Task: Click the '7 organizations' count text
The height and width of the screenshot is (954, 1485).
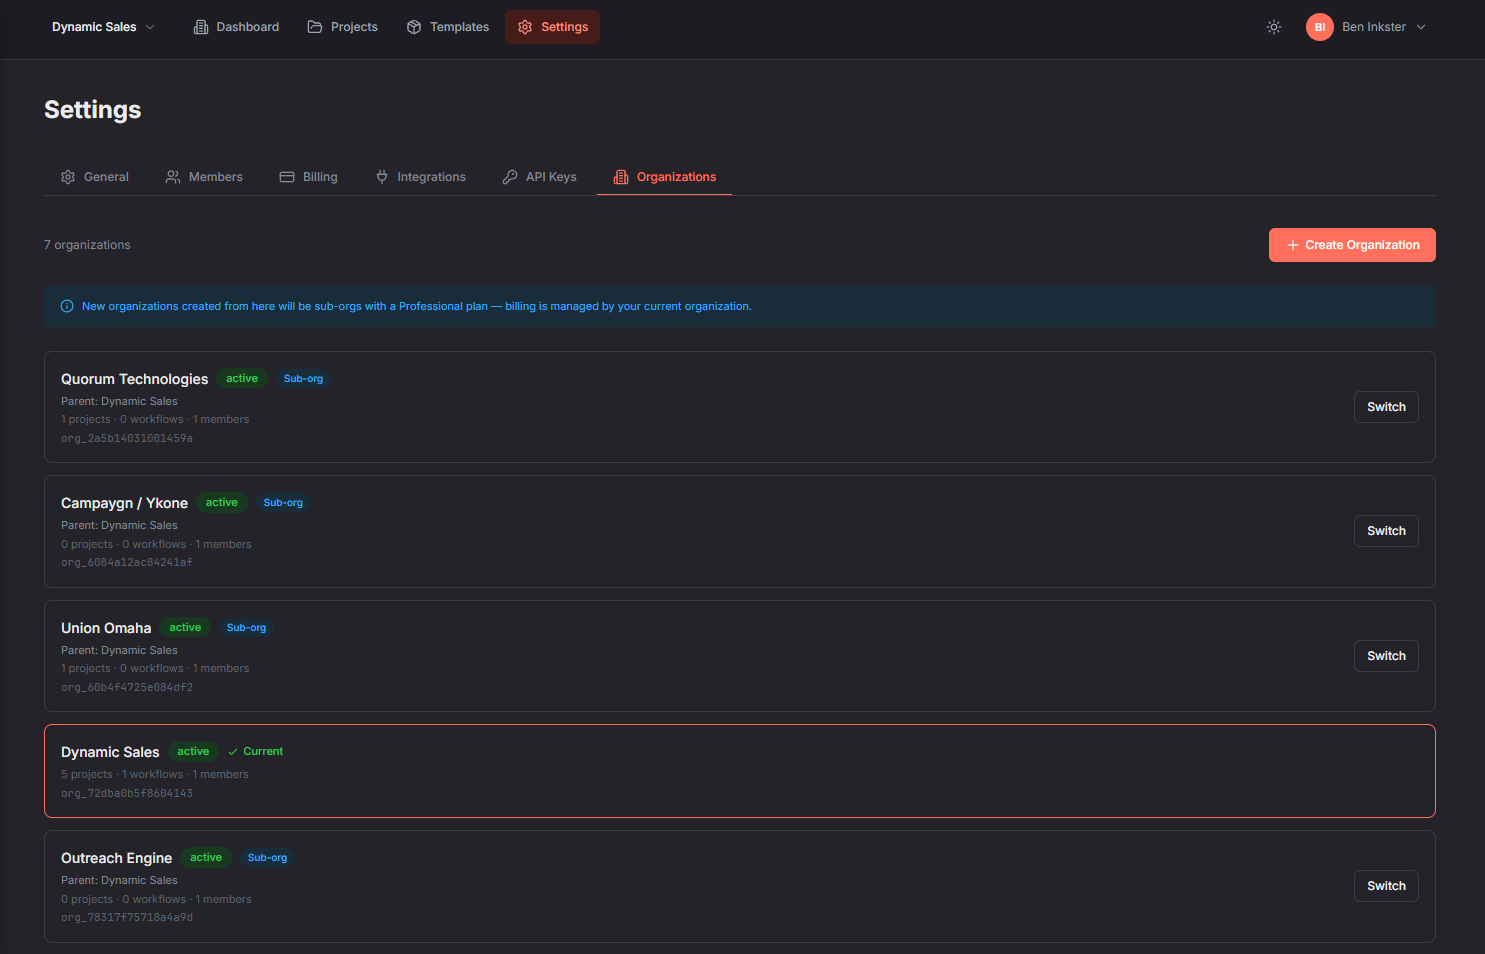Action: point(87,245)
